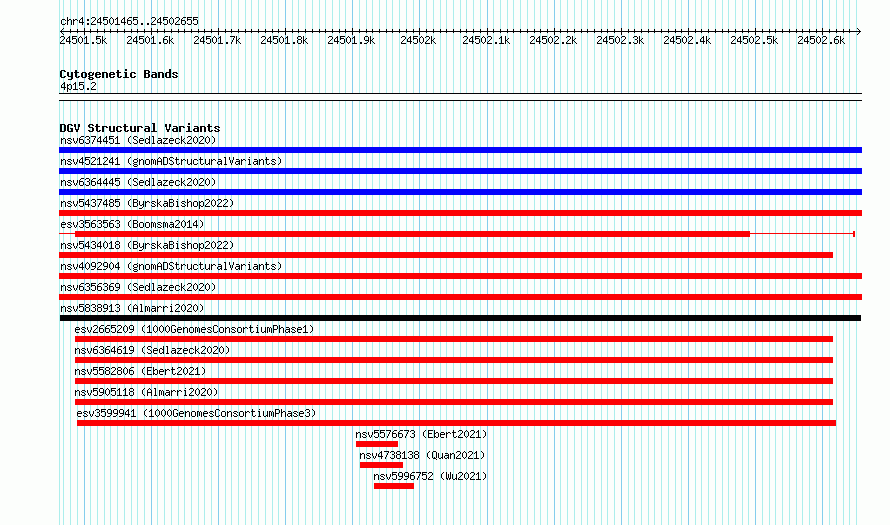This screenshot has height=525, width=890.
Task: Select the red bar under nsv4092904
Action: (460, 276)
